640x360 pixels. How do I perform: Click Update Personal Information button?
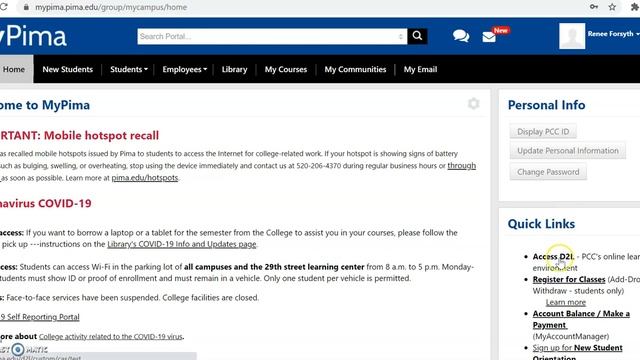[x=568, y=151]
